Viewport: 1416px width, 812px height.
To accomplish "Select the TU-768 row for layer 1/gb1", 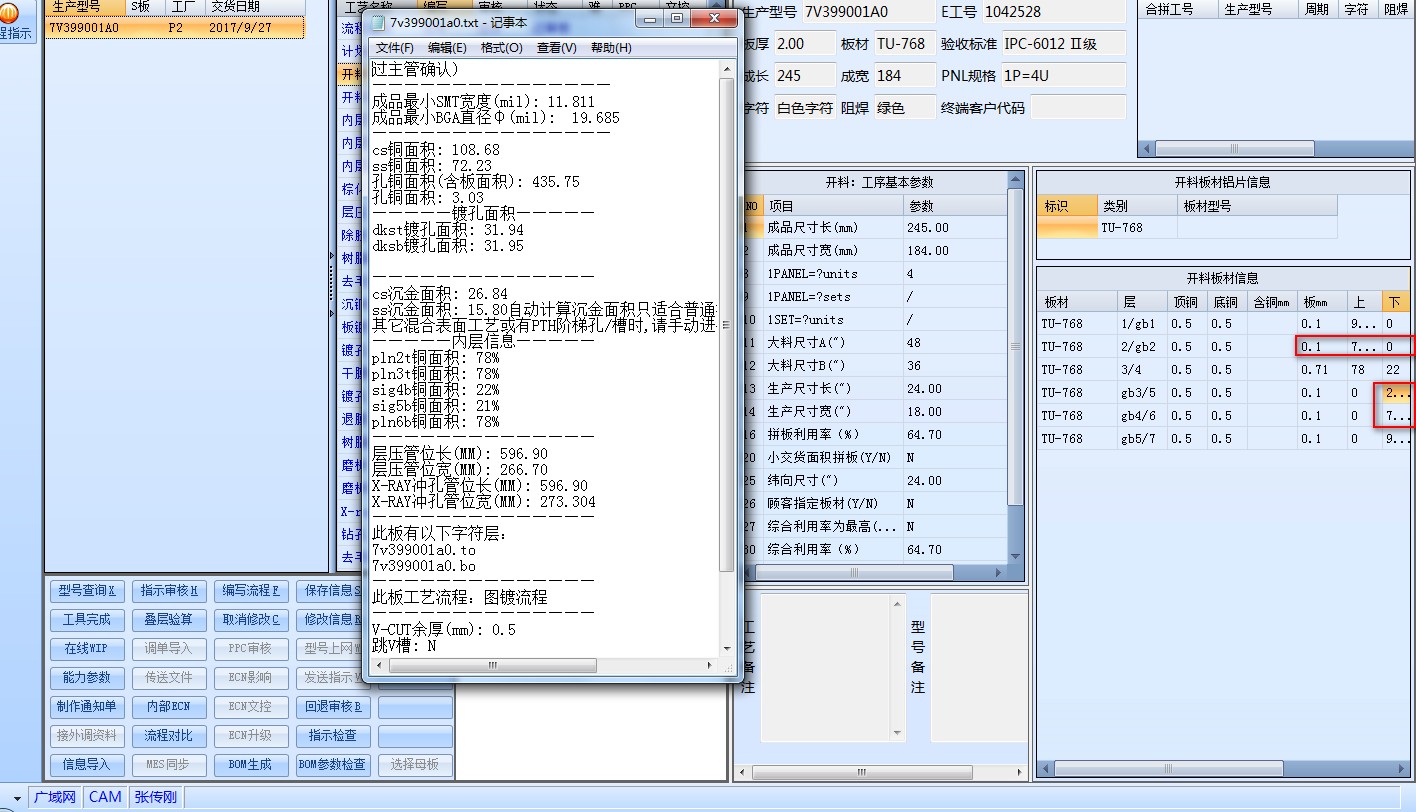I will pyautogui.click(x=1222, y=323).
